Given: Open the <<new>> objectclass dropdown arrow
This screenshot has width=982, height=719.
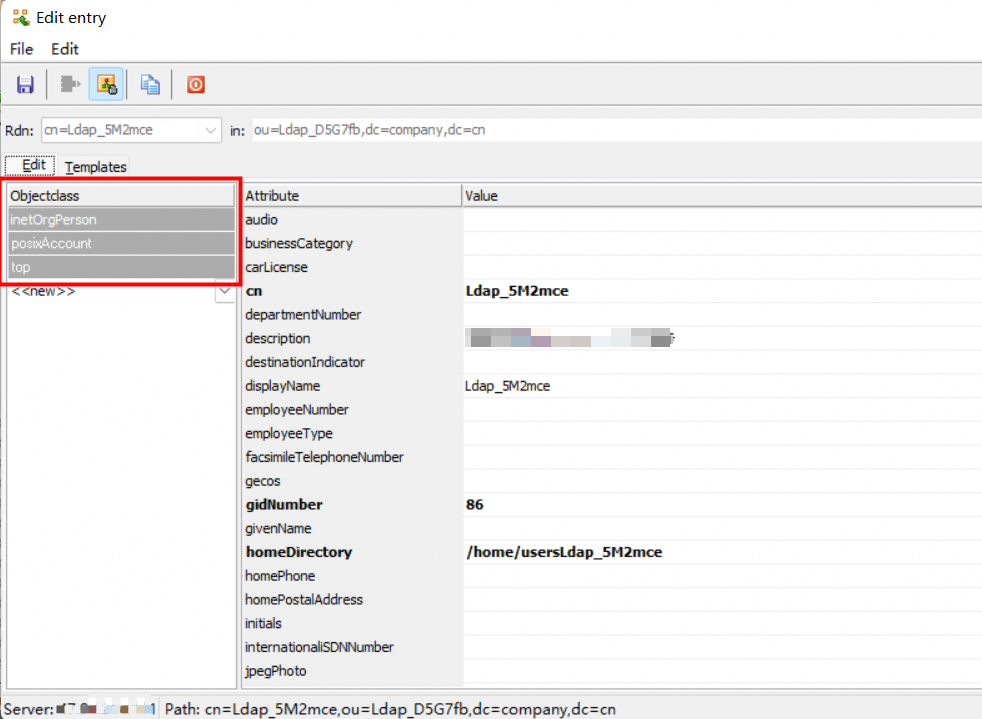Looking at the screenshot, I should point(224,291).
